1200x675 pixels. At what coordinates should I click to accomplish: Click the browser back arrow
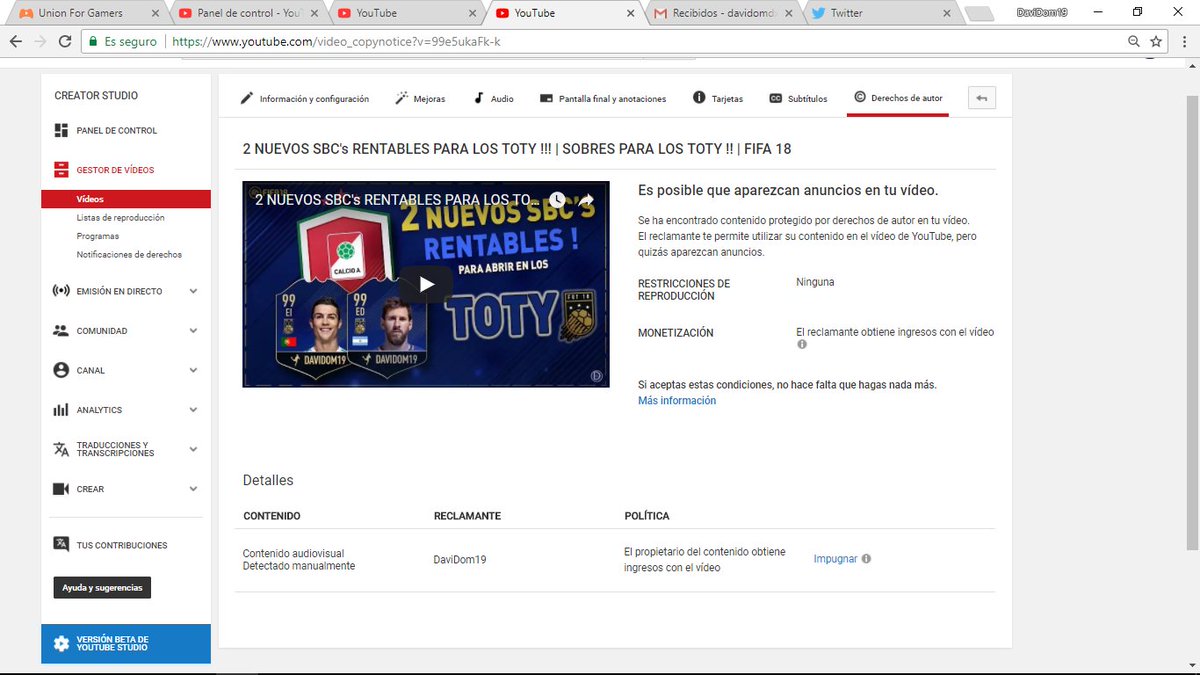point(15,42)
